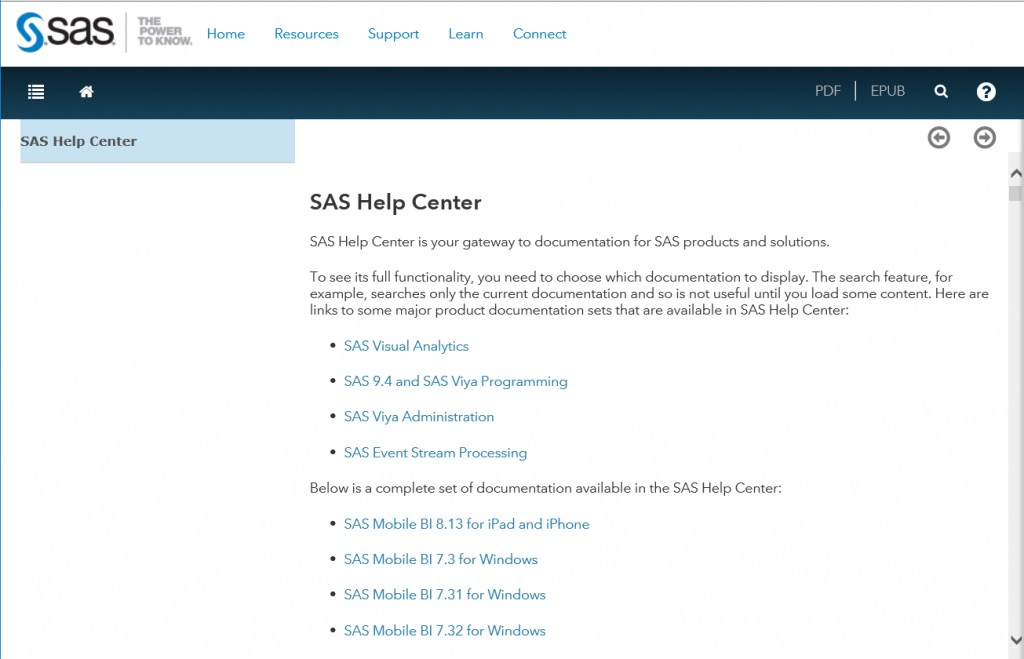This screenshot has height=659, width=1024.
Task: Select the Support menu item
Action: click(393, 34)
